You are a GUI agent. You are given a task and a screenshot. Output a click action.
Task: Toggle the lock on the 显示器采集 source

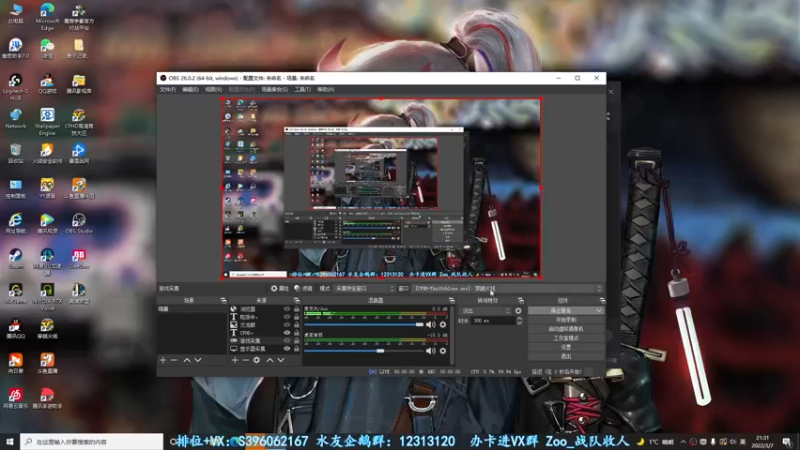[296, 349]
